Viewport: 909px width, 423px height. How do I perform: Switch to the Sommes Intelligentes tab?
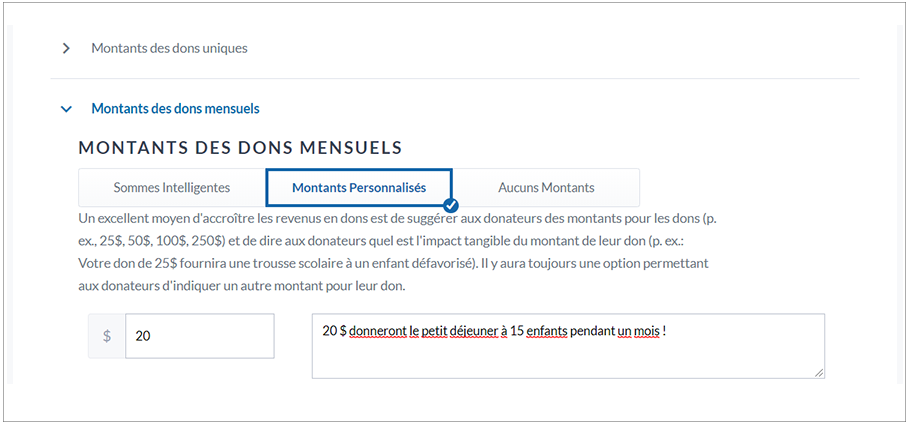172,187
